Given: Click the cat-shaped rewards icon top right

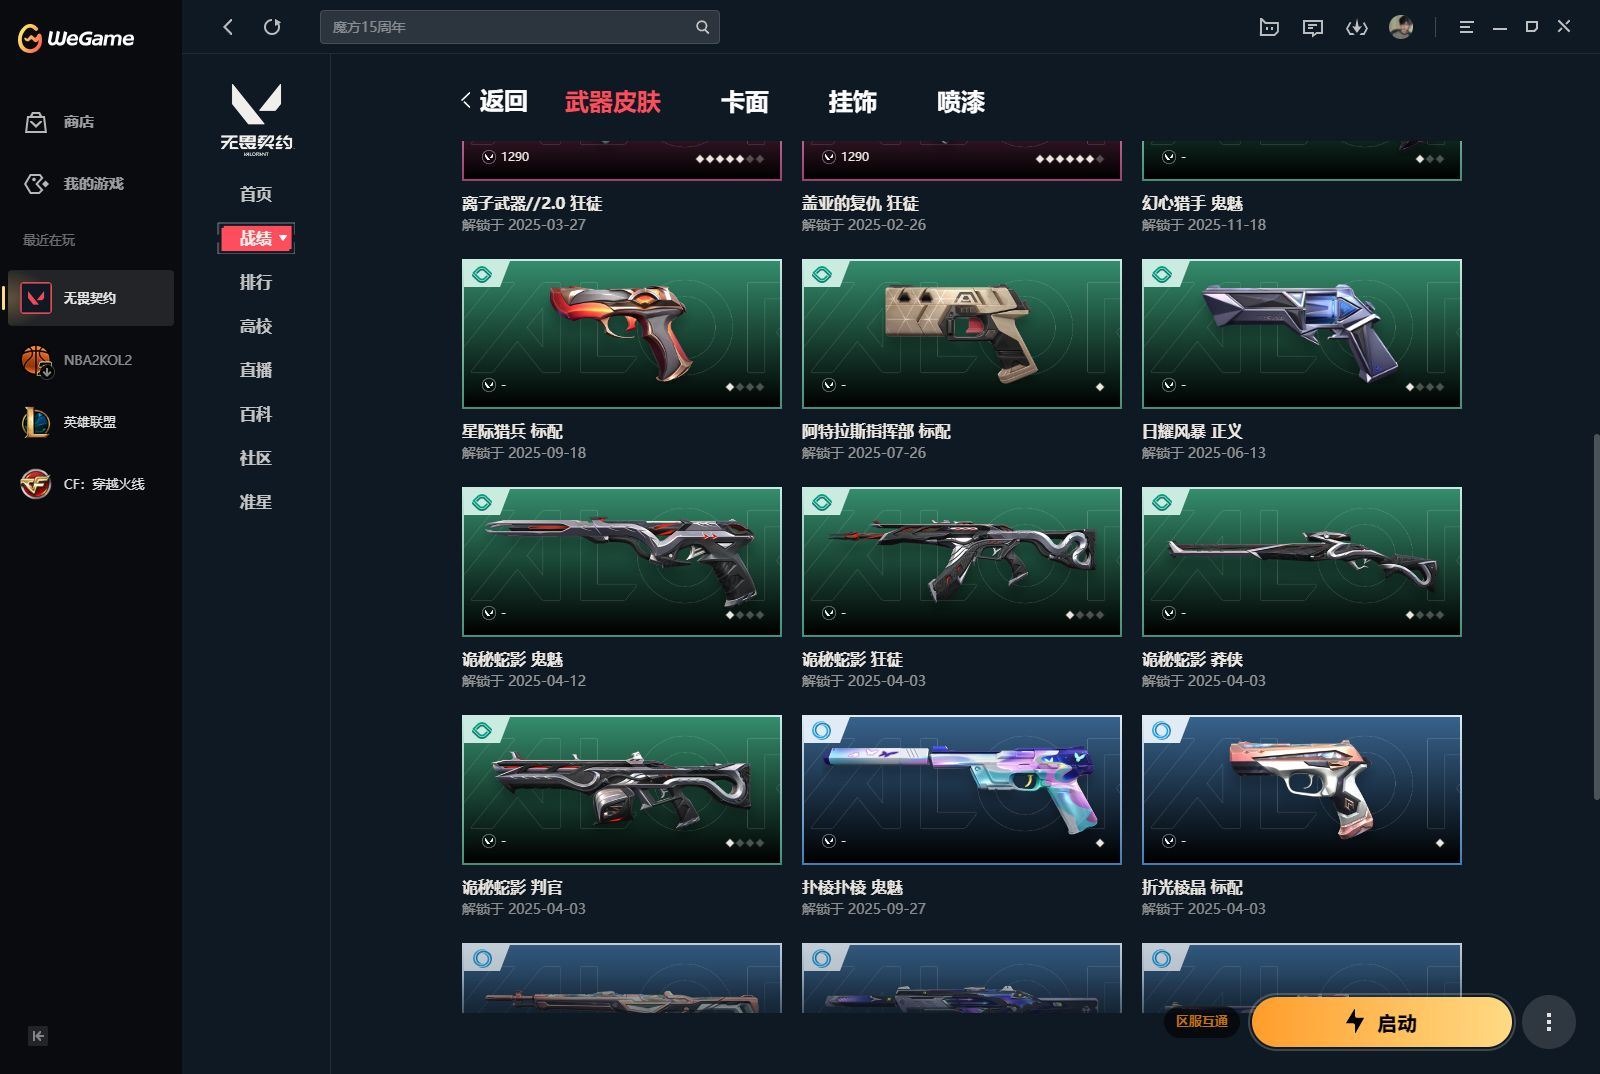Looking at the screenshot, I should tap(1268, 28).
